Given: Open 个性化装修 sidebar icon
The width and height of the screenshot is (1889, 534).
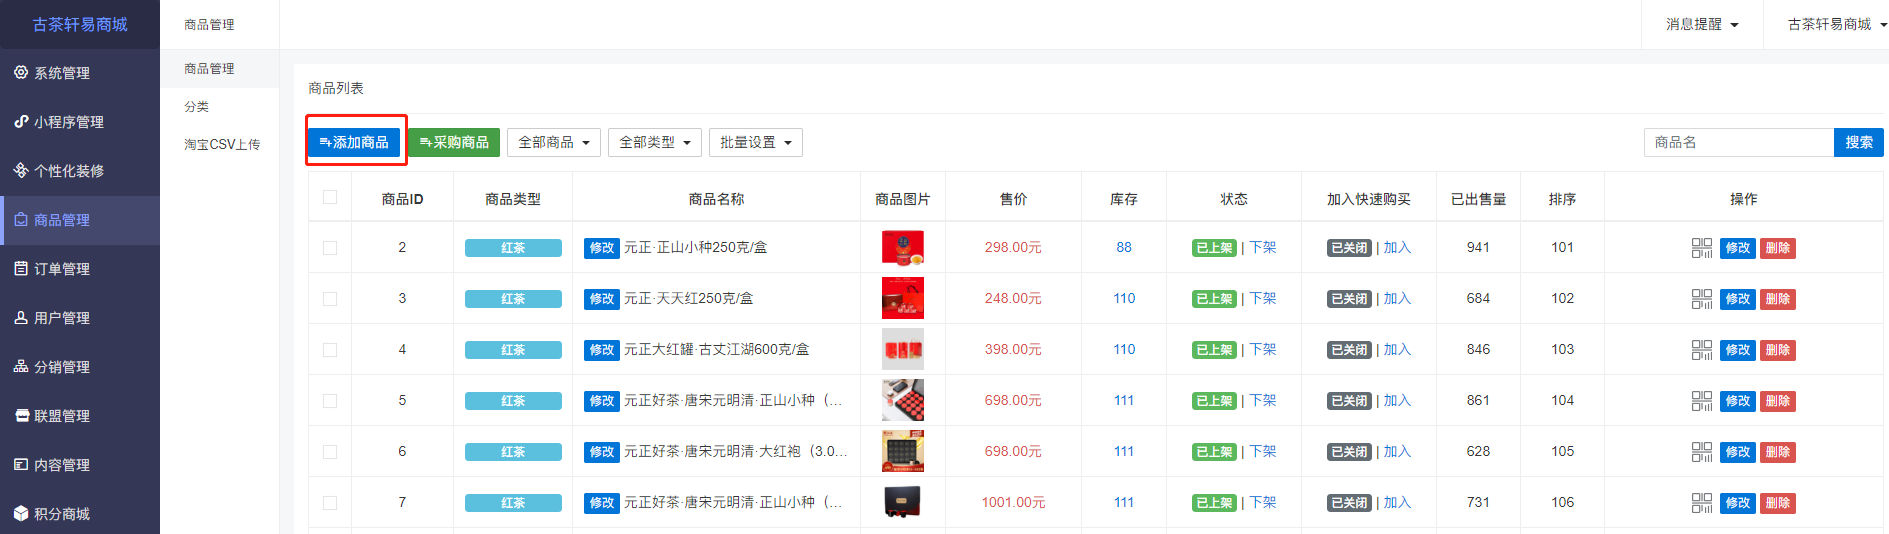Looking at the screenshot, I should coord(21,170).
